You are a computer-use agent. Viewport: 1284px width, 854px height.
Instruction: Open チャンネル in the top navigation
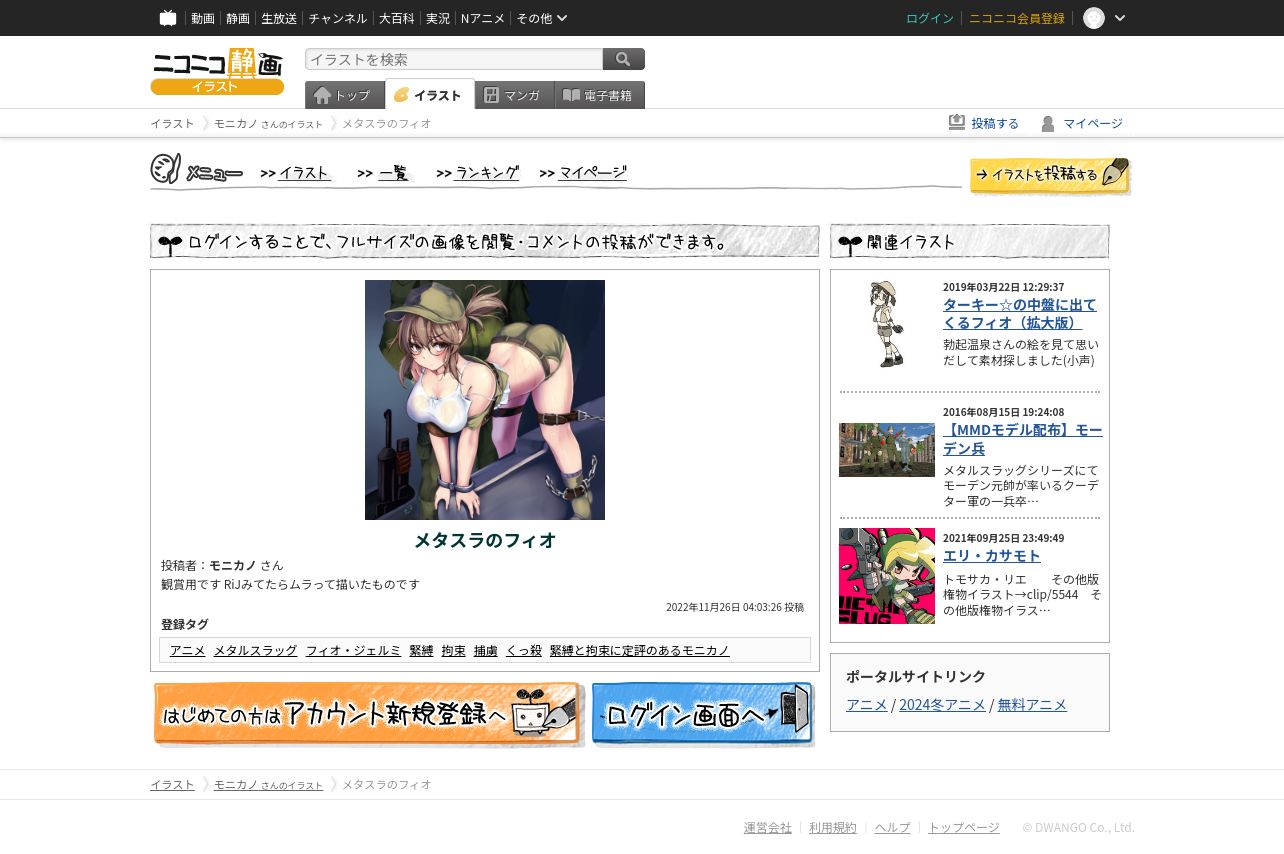pos(338,18)
